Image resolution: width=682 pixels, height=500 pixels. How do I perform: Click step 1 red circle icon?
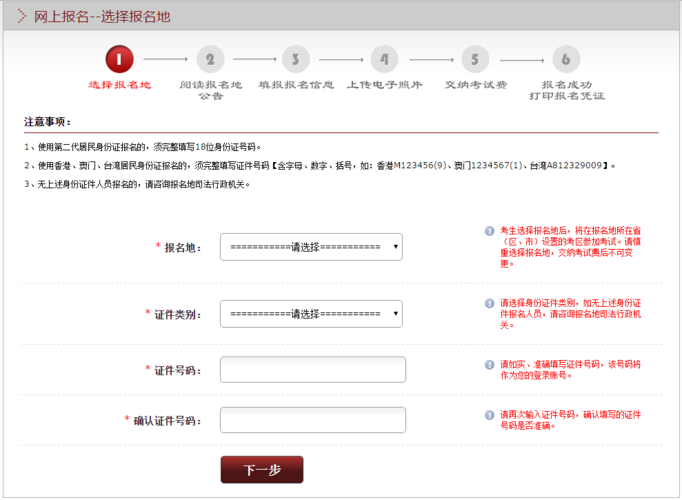pos(119,59)
